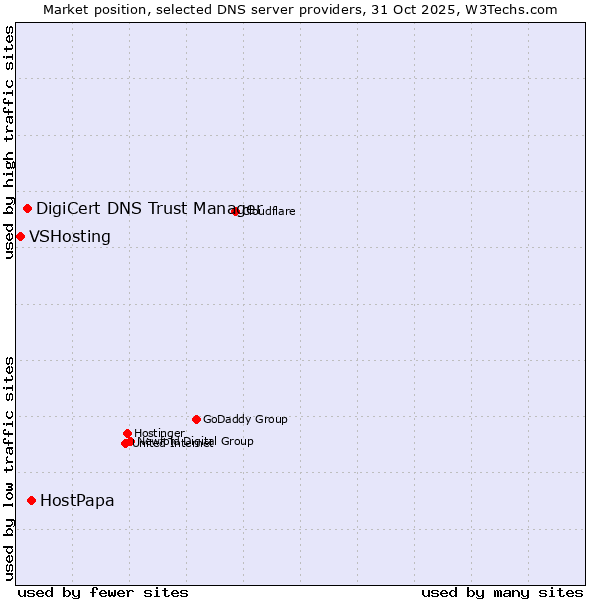600x600 pixels.
Task: Select the Hostinger data point marker
Action: pyautogui.click(x=127, y=433)
